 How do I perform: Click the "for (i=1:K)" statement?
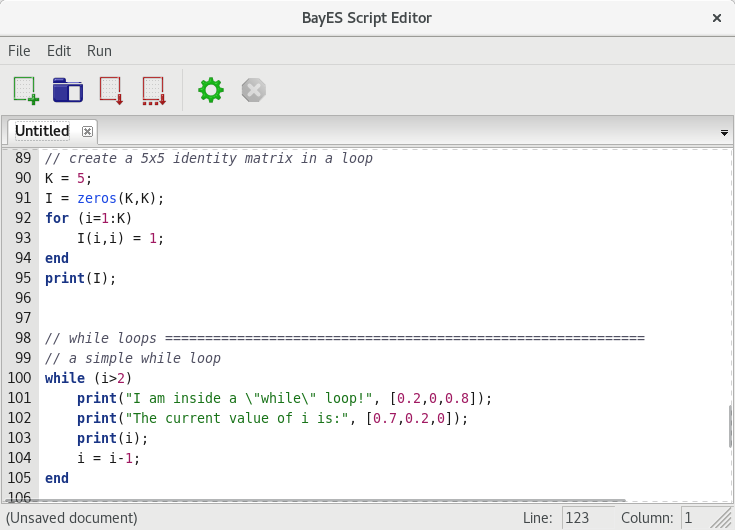(x=89, y=218)
